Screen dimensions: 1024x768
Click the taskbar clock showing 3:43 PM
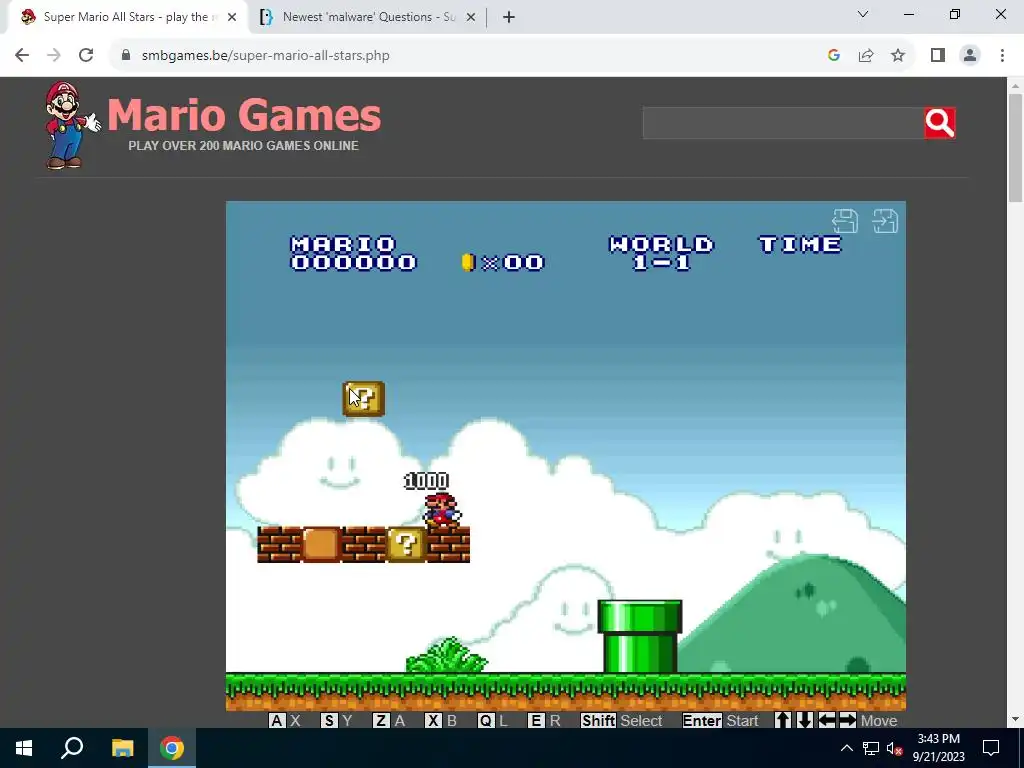coord(938,748)
